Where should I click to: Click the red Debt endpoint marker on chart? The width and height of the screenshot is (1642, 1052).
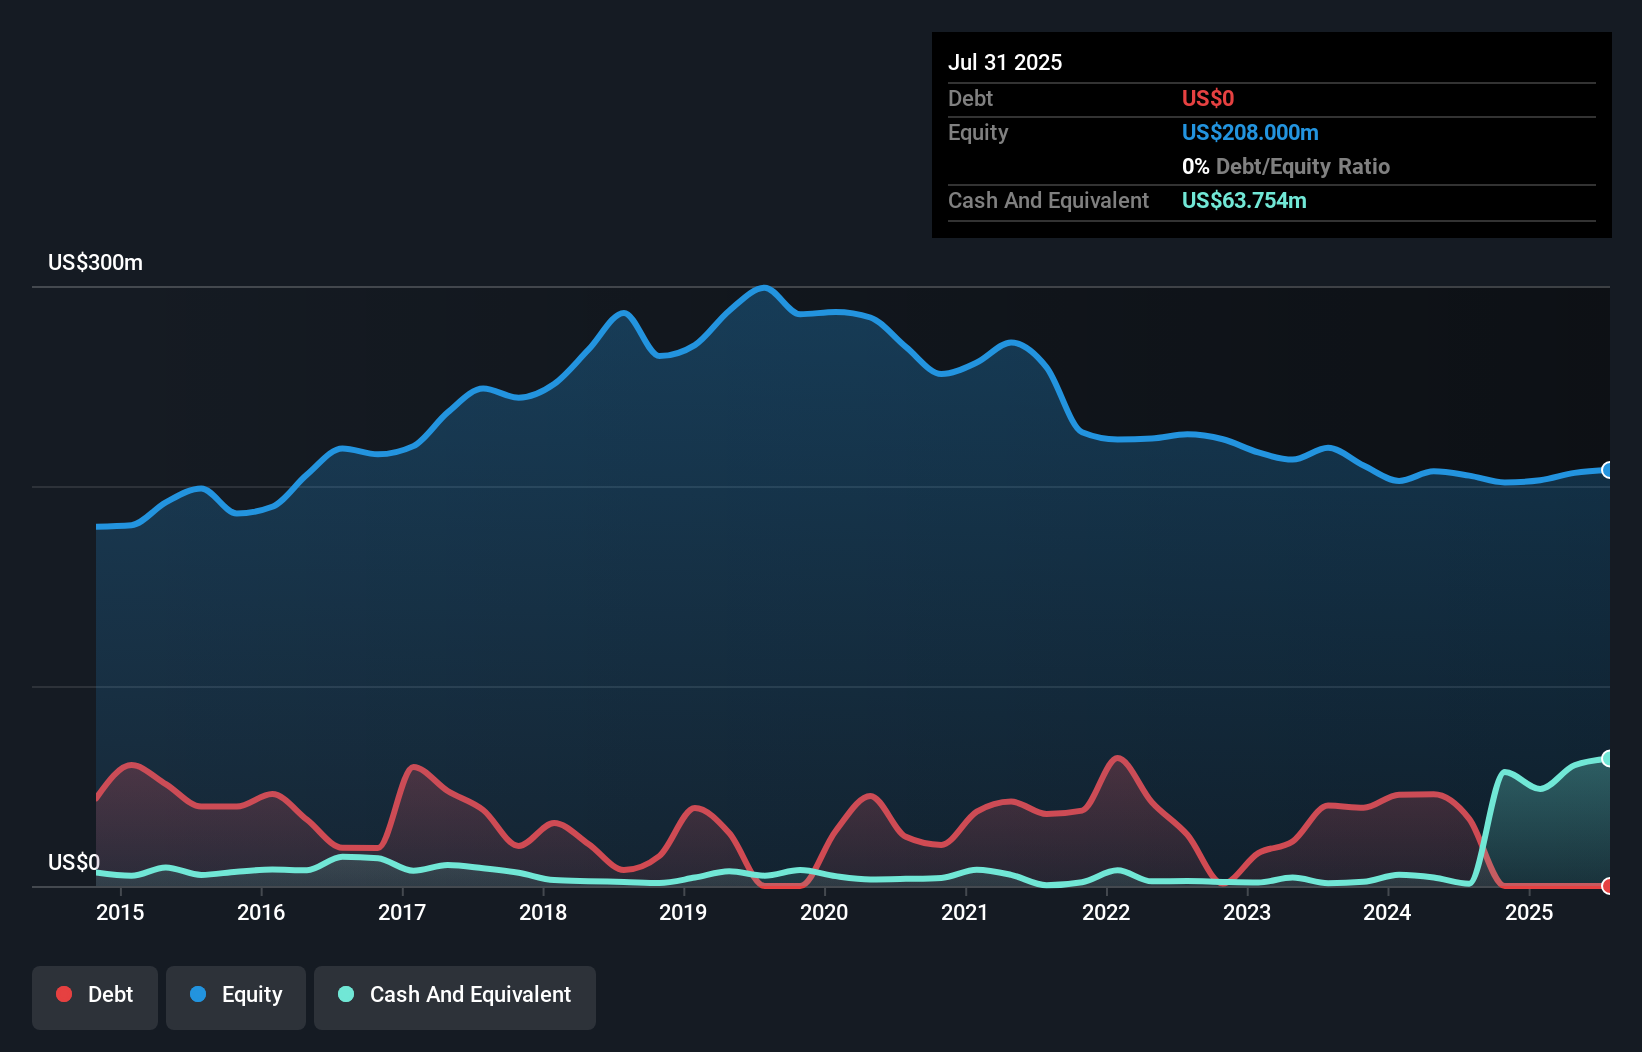click(1608, 885)
